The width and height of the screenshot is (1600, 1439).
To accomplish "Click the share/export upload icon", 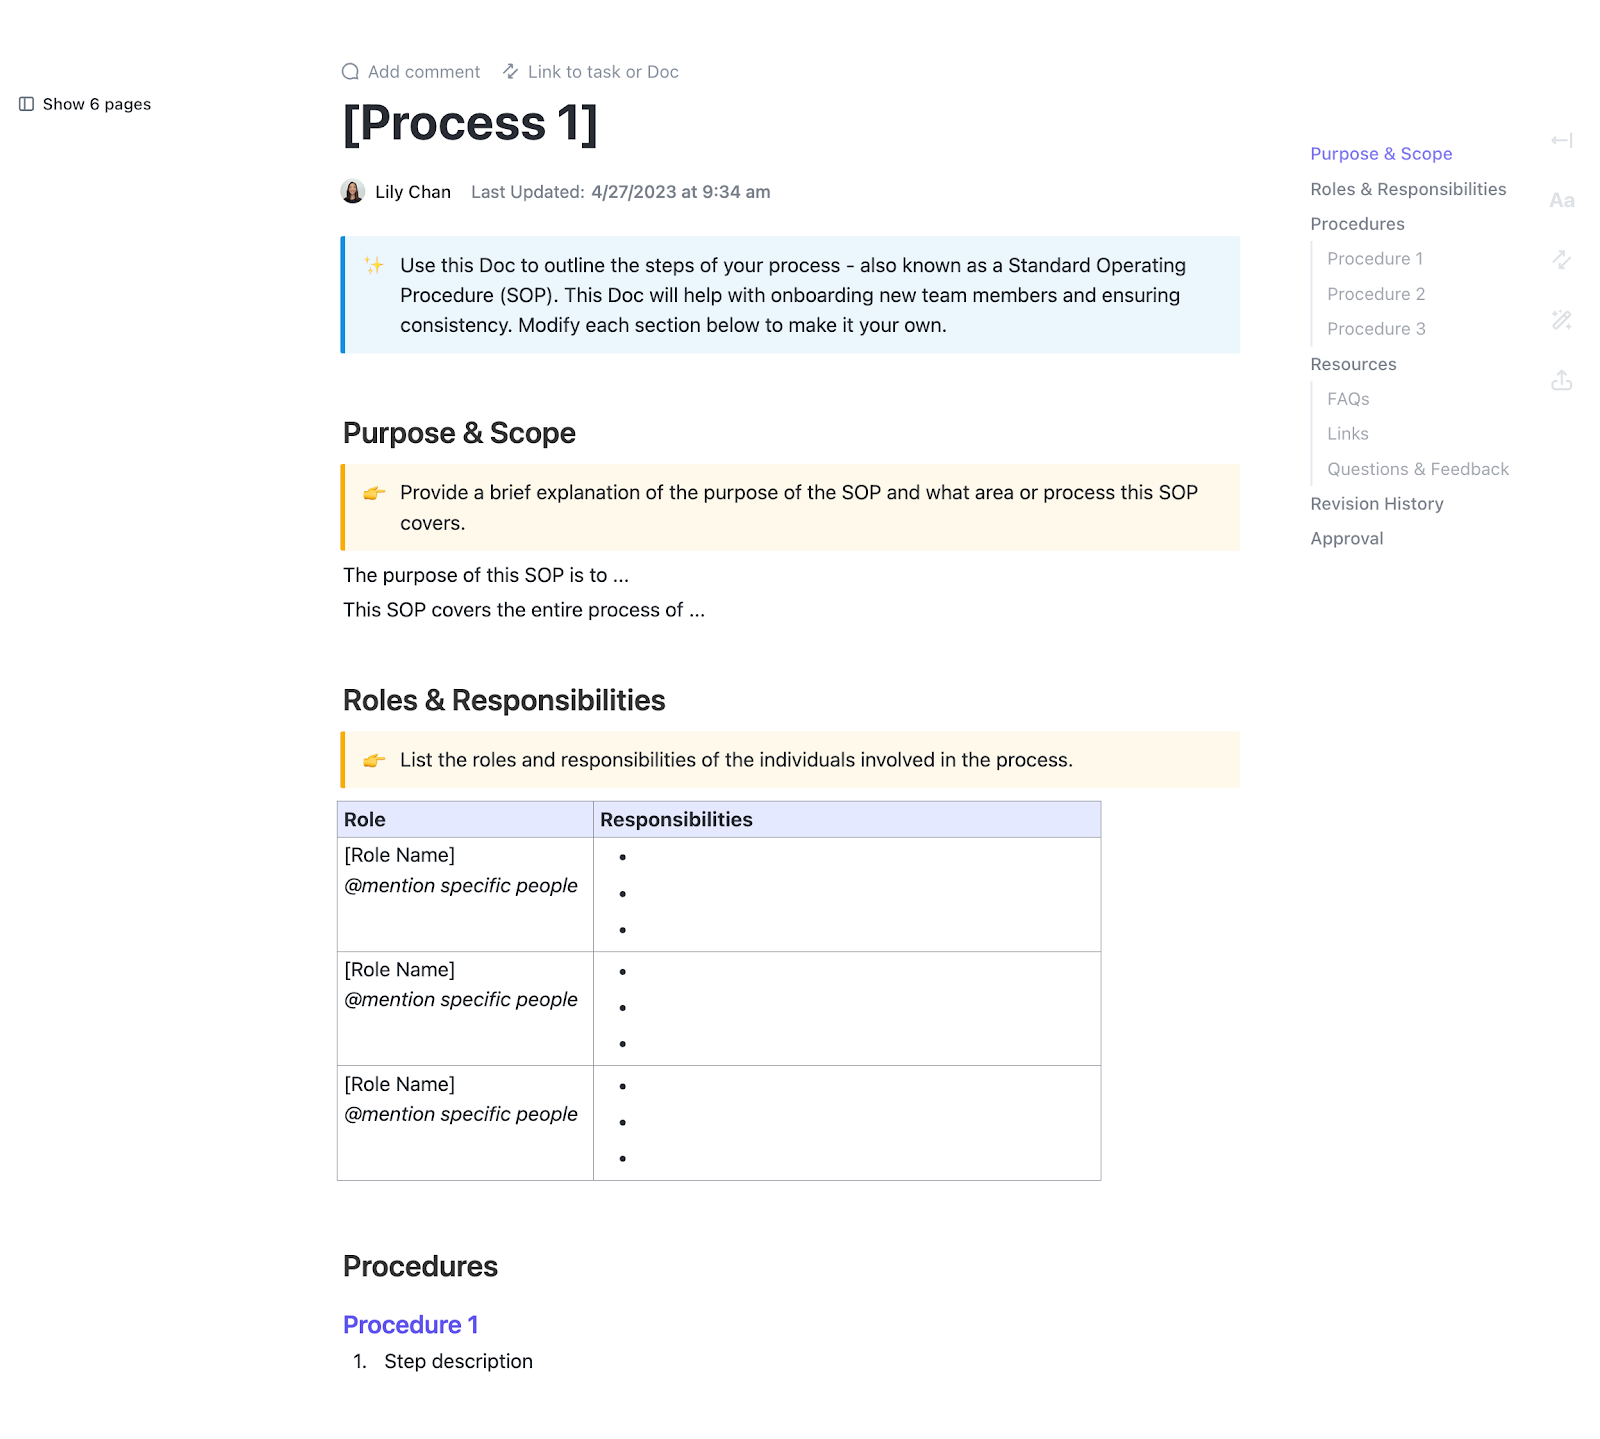I will 1561,380.
